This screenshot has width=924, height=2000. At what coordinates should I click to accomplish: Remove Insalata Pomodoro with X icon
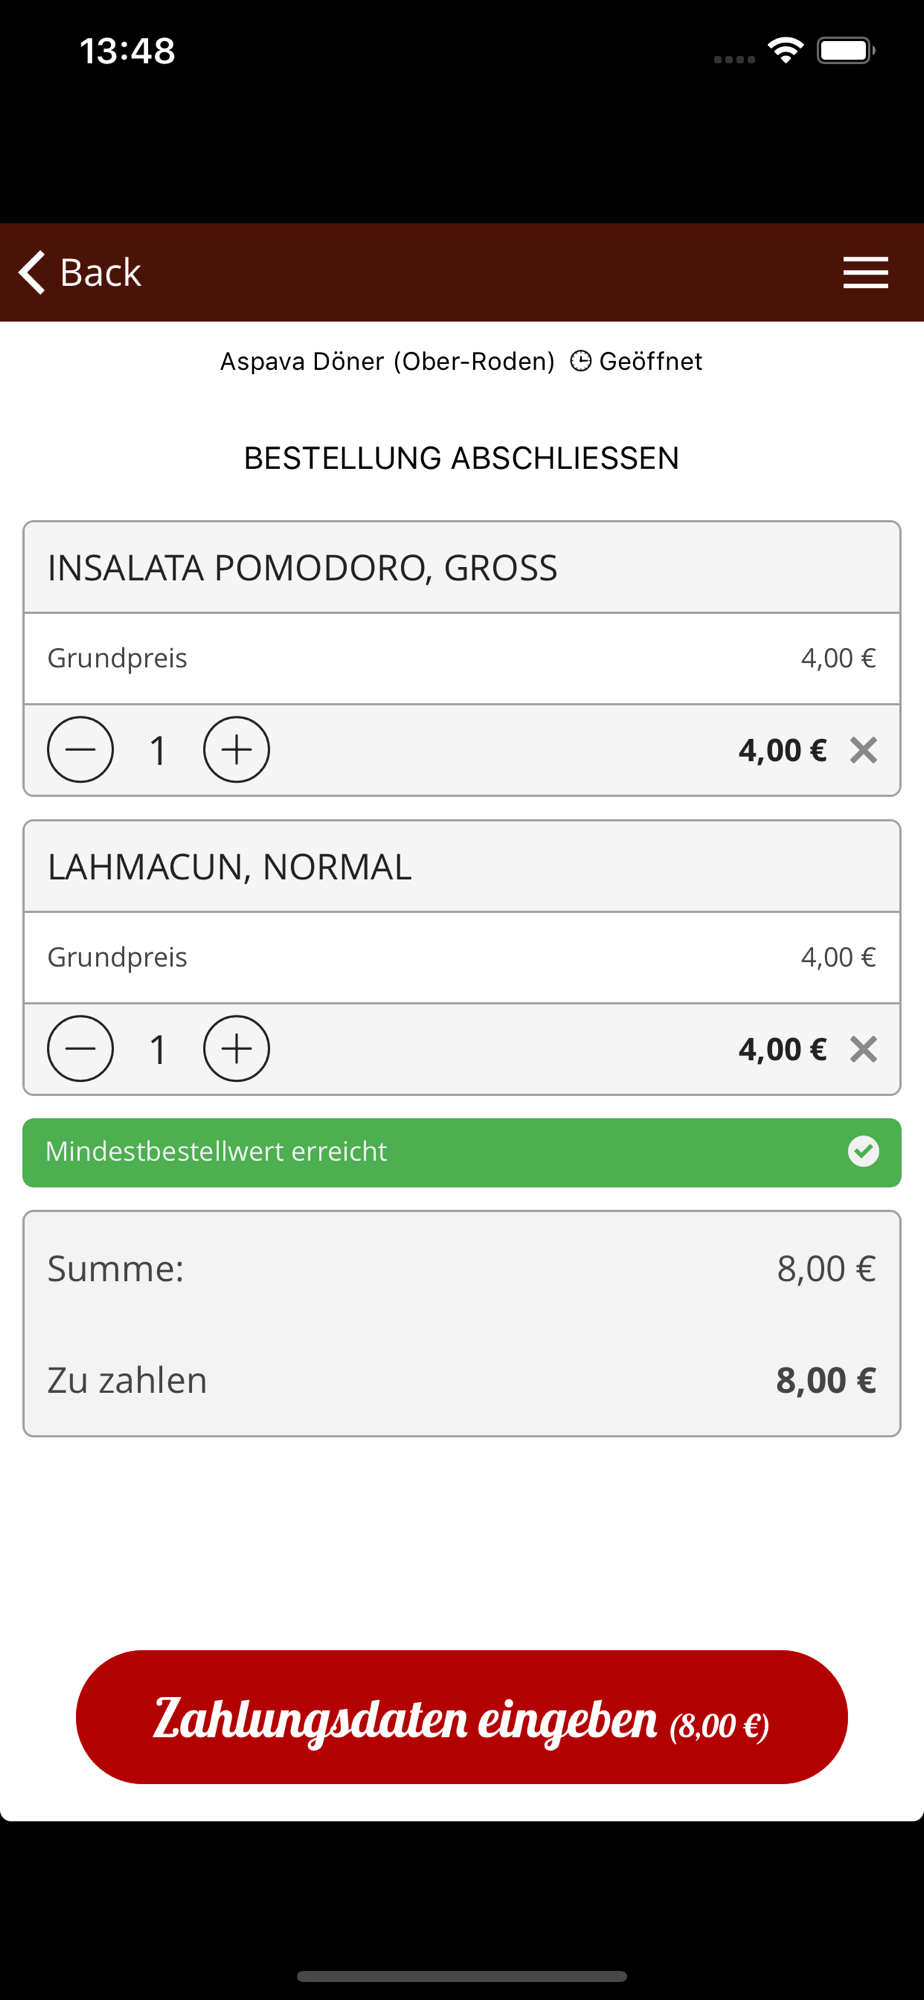click(863, 750)
